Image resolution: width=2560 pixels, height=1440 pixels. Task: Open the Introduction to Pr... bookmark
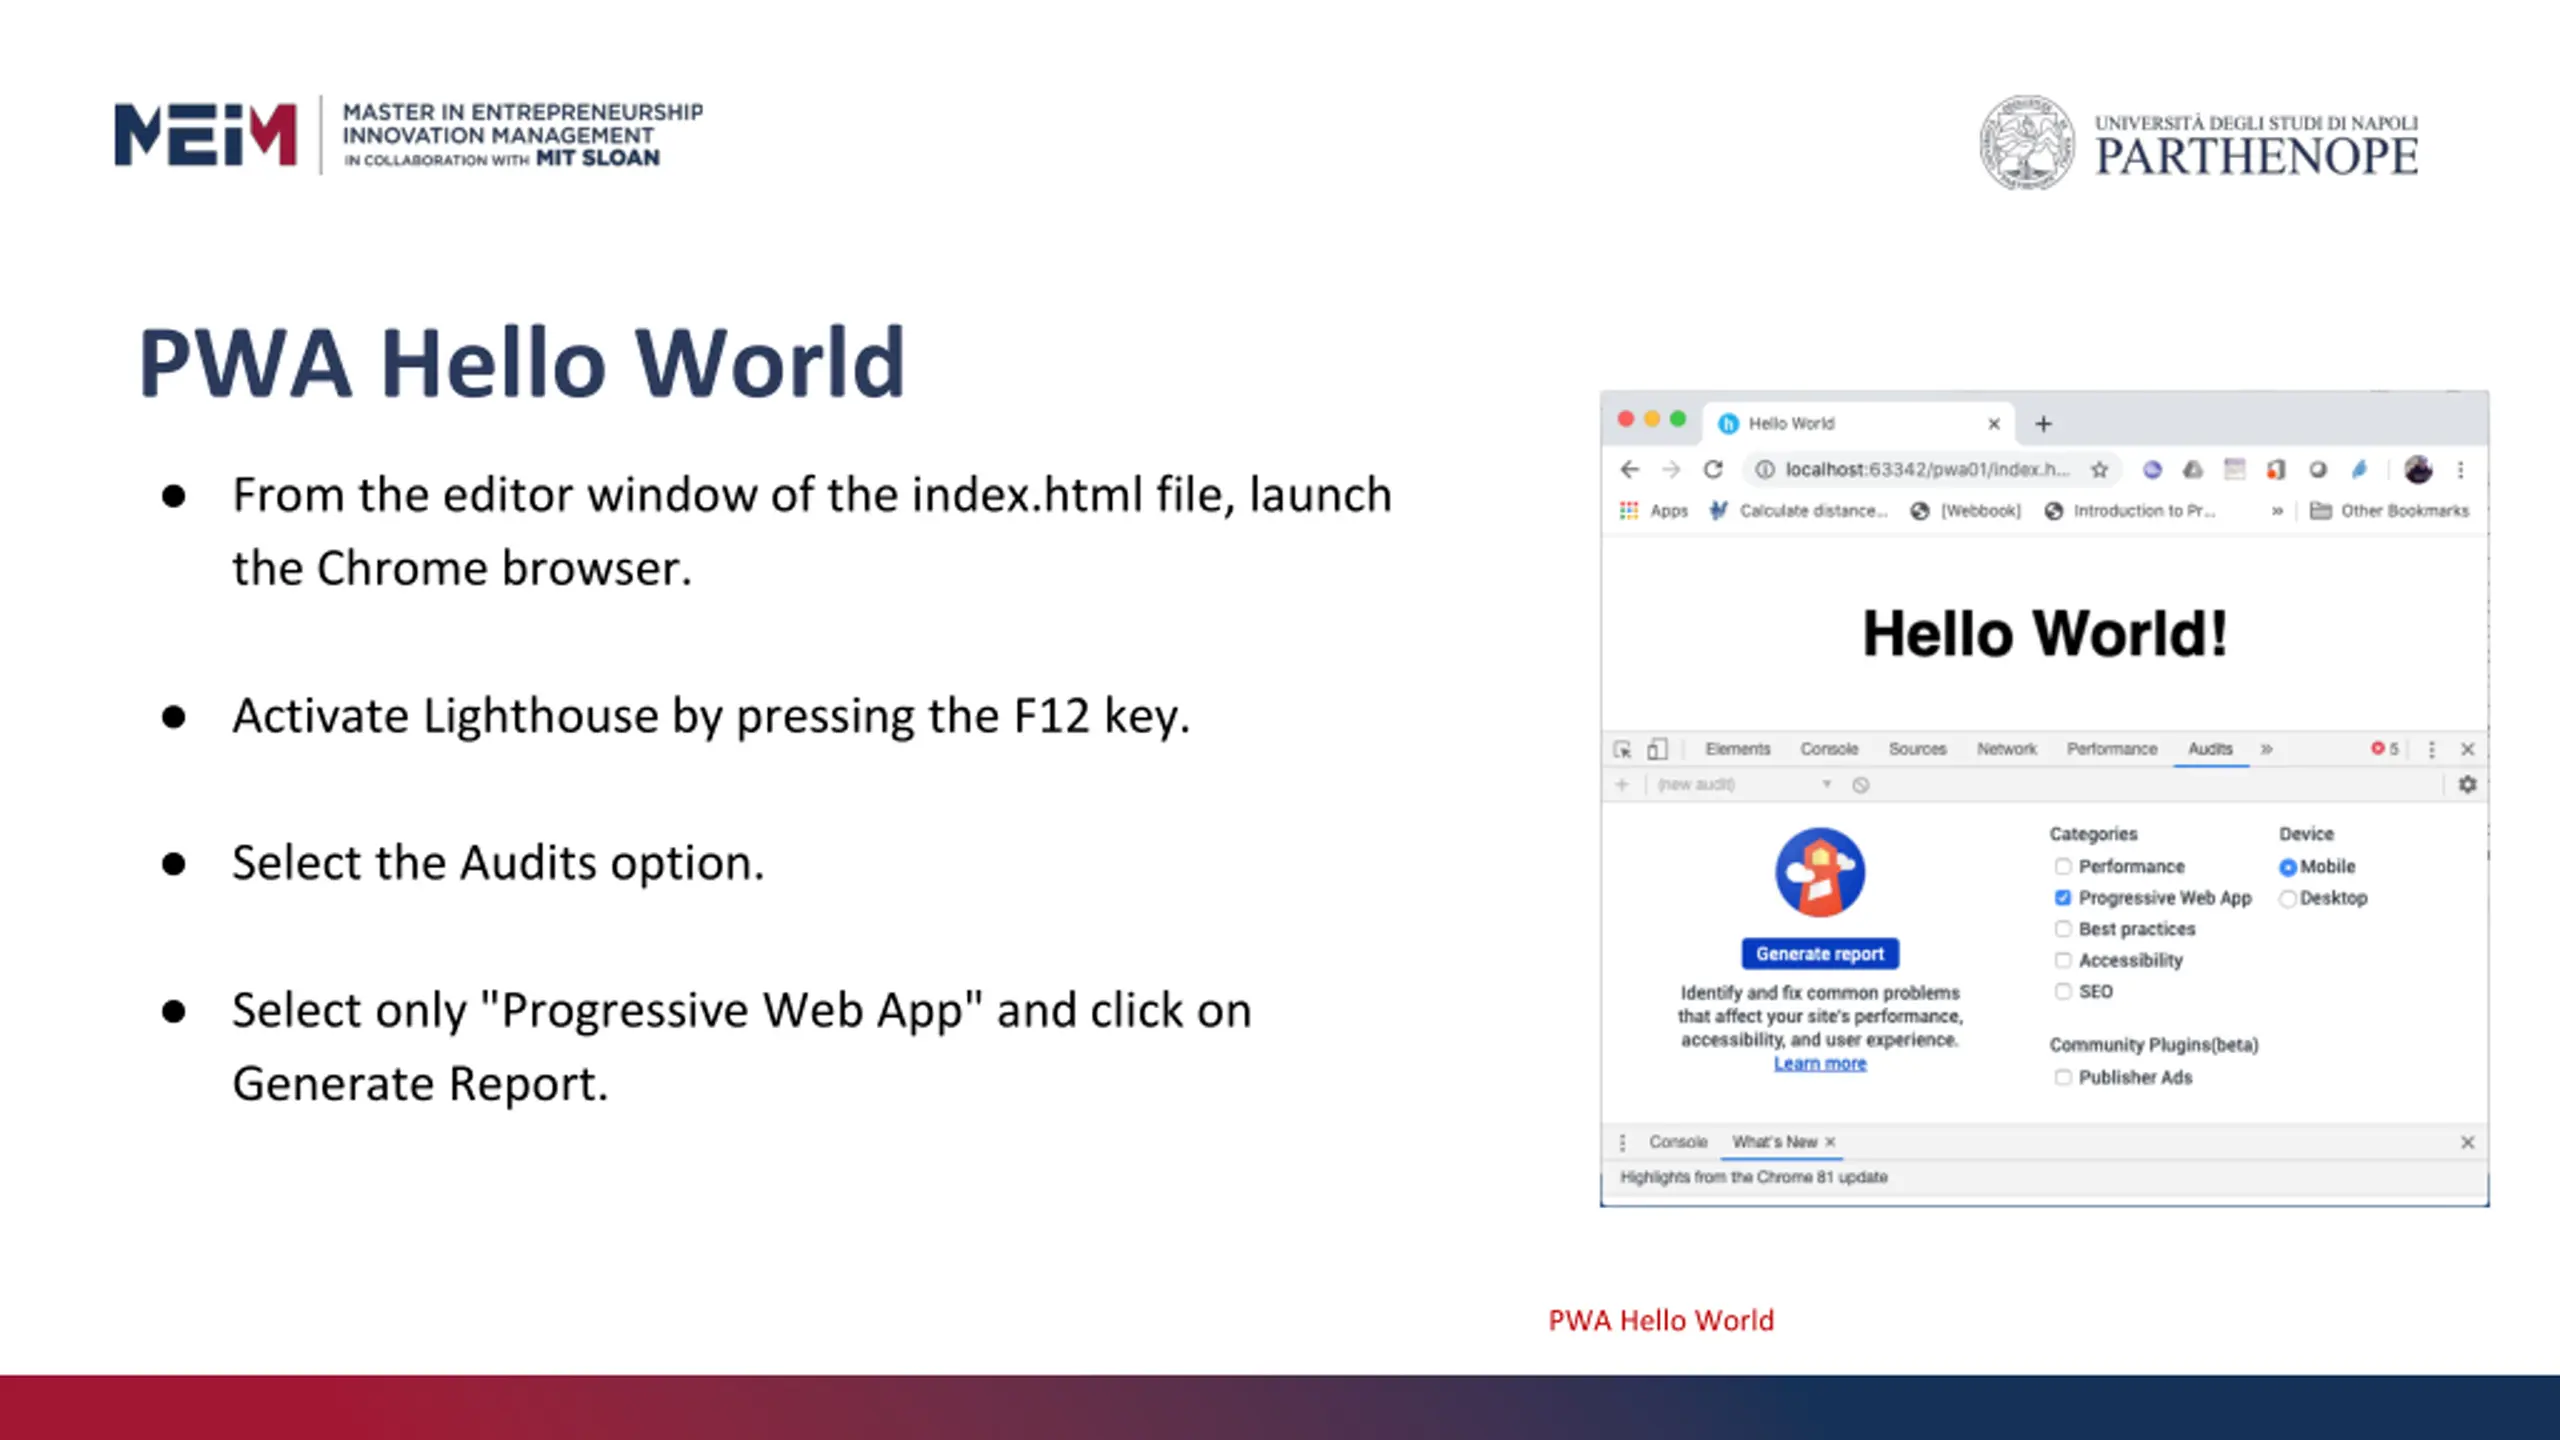coord(2130,511)
